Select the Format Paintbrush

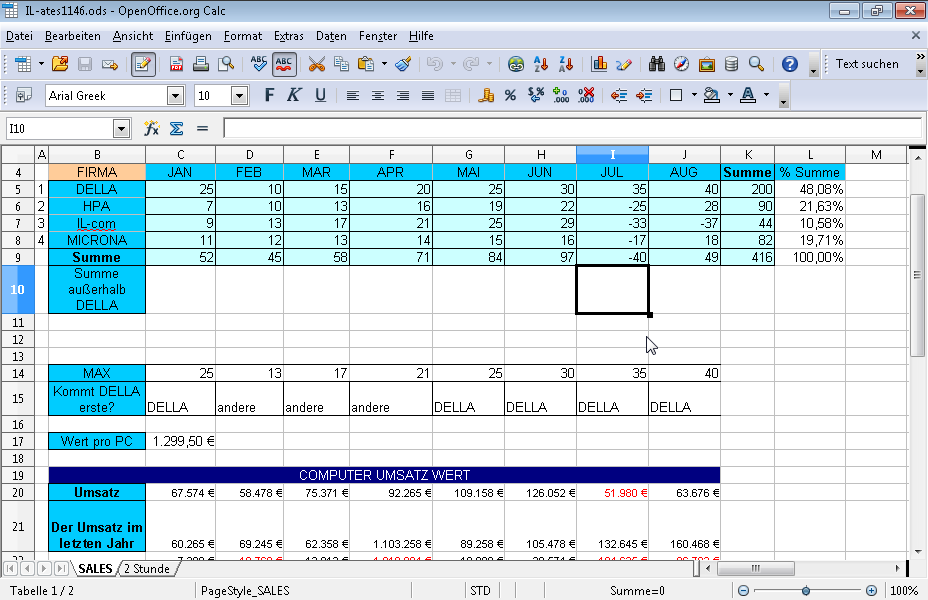click(404, 64)
